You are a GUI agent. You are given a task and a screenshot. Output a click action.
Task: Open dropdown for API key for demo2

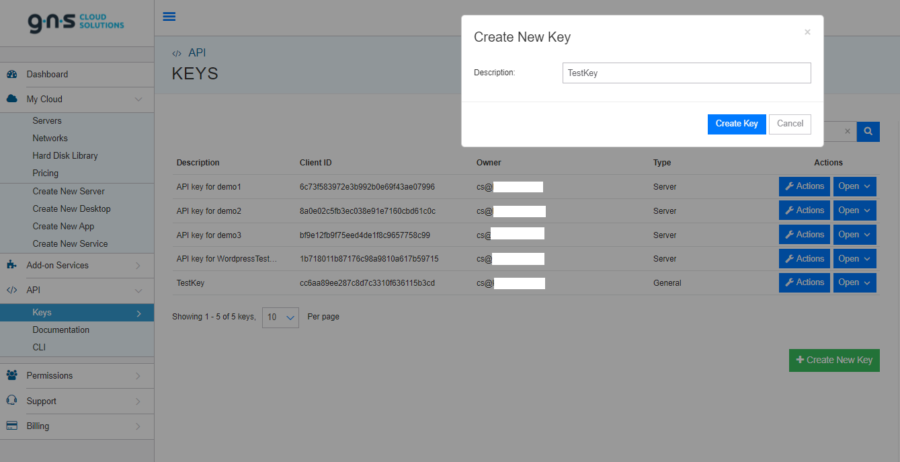click(855, 210)
